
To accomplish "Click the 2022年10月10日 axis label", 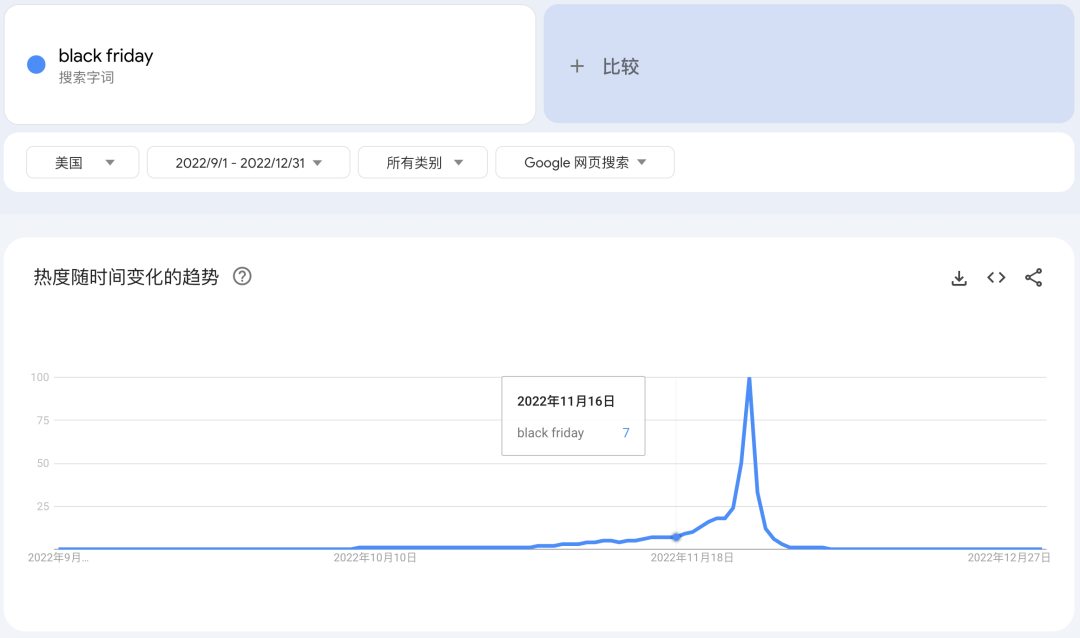I will tap(375, 558).
